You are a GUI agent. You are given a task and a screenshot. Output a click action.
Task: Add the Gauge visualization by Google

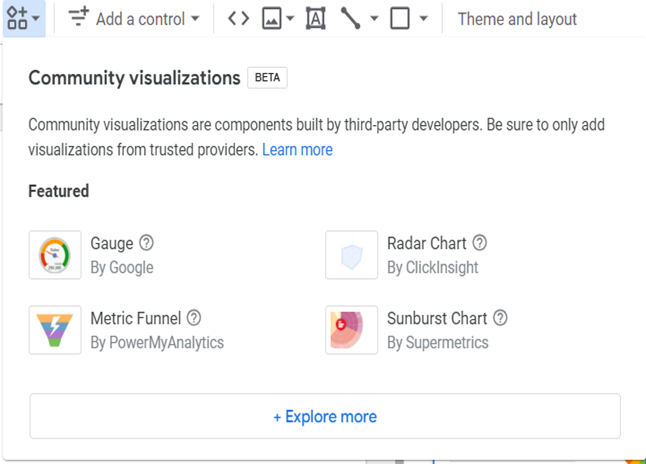click(56, 255)
